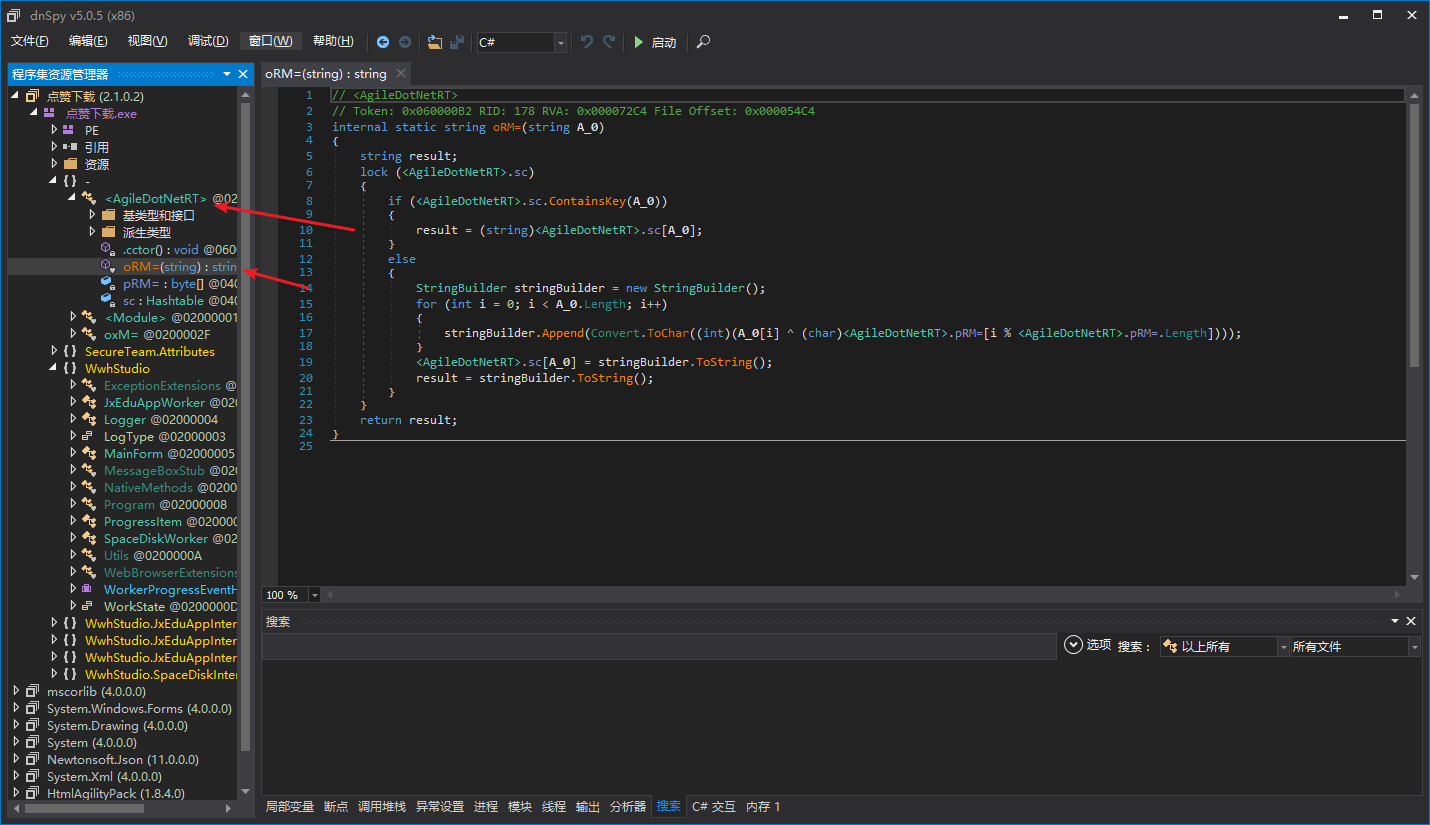
Task: Click inside the search text input field
Action: [658, 647]
